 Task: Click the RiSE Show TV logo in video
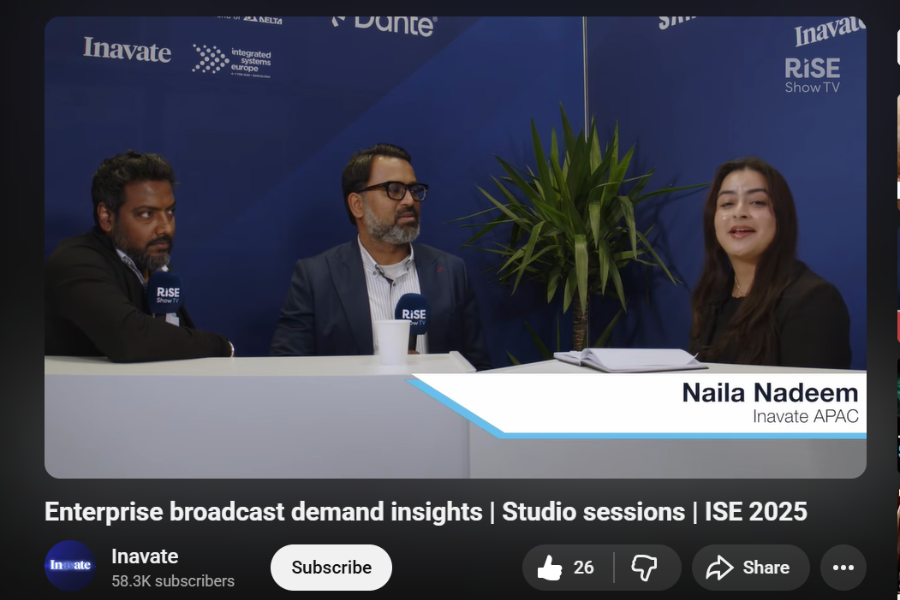tap(811, 75)
